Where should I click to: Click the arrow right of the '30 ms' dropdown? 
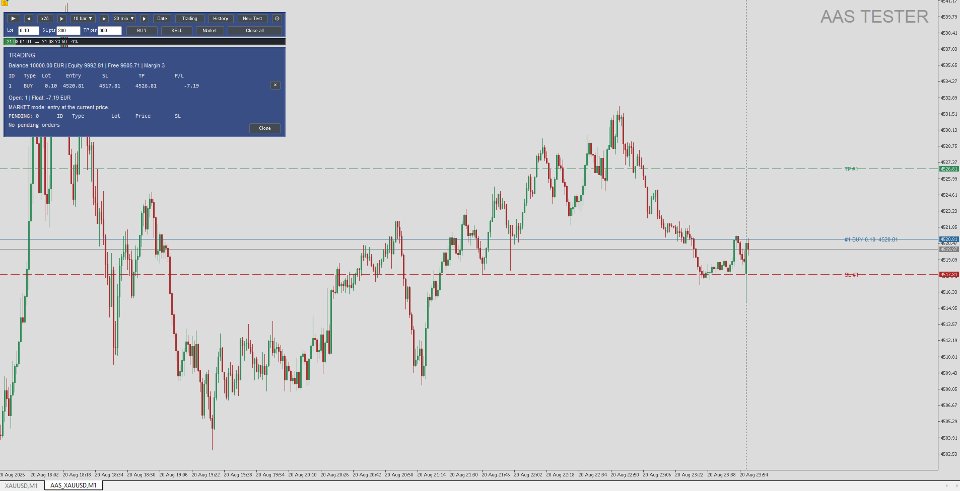[x=144, y=18]
